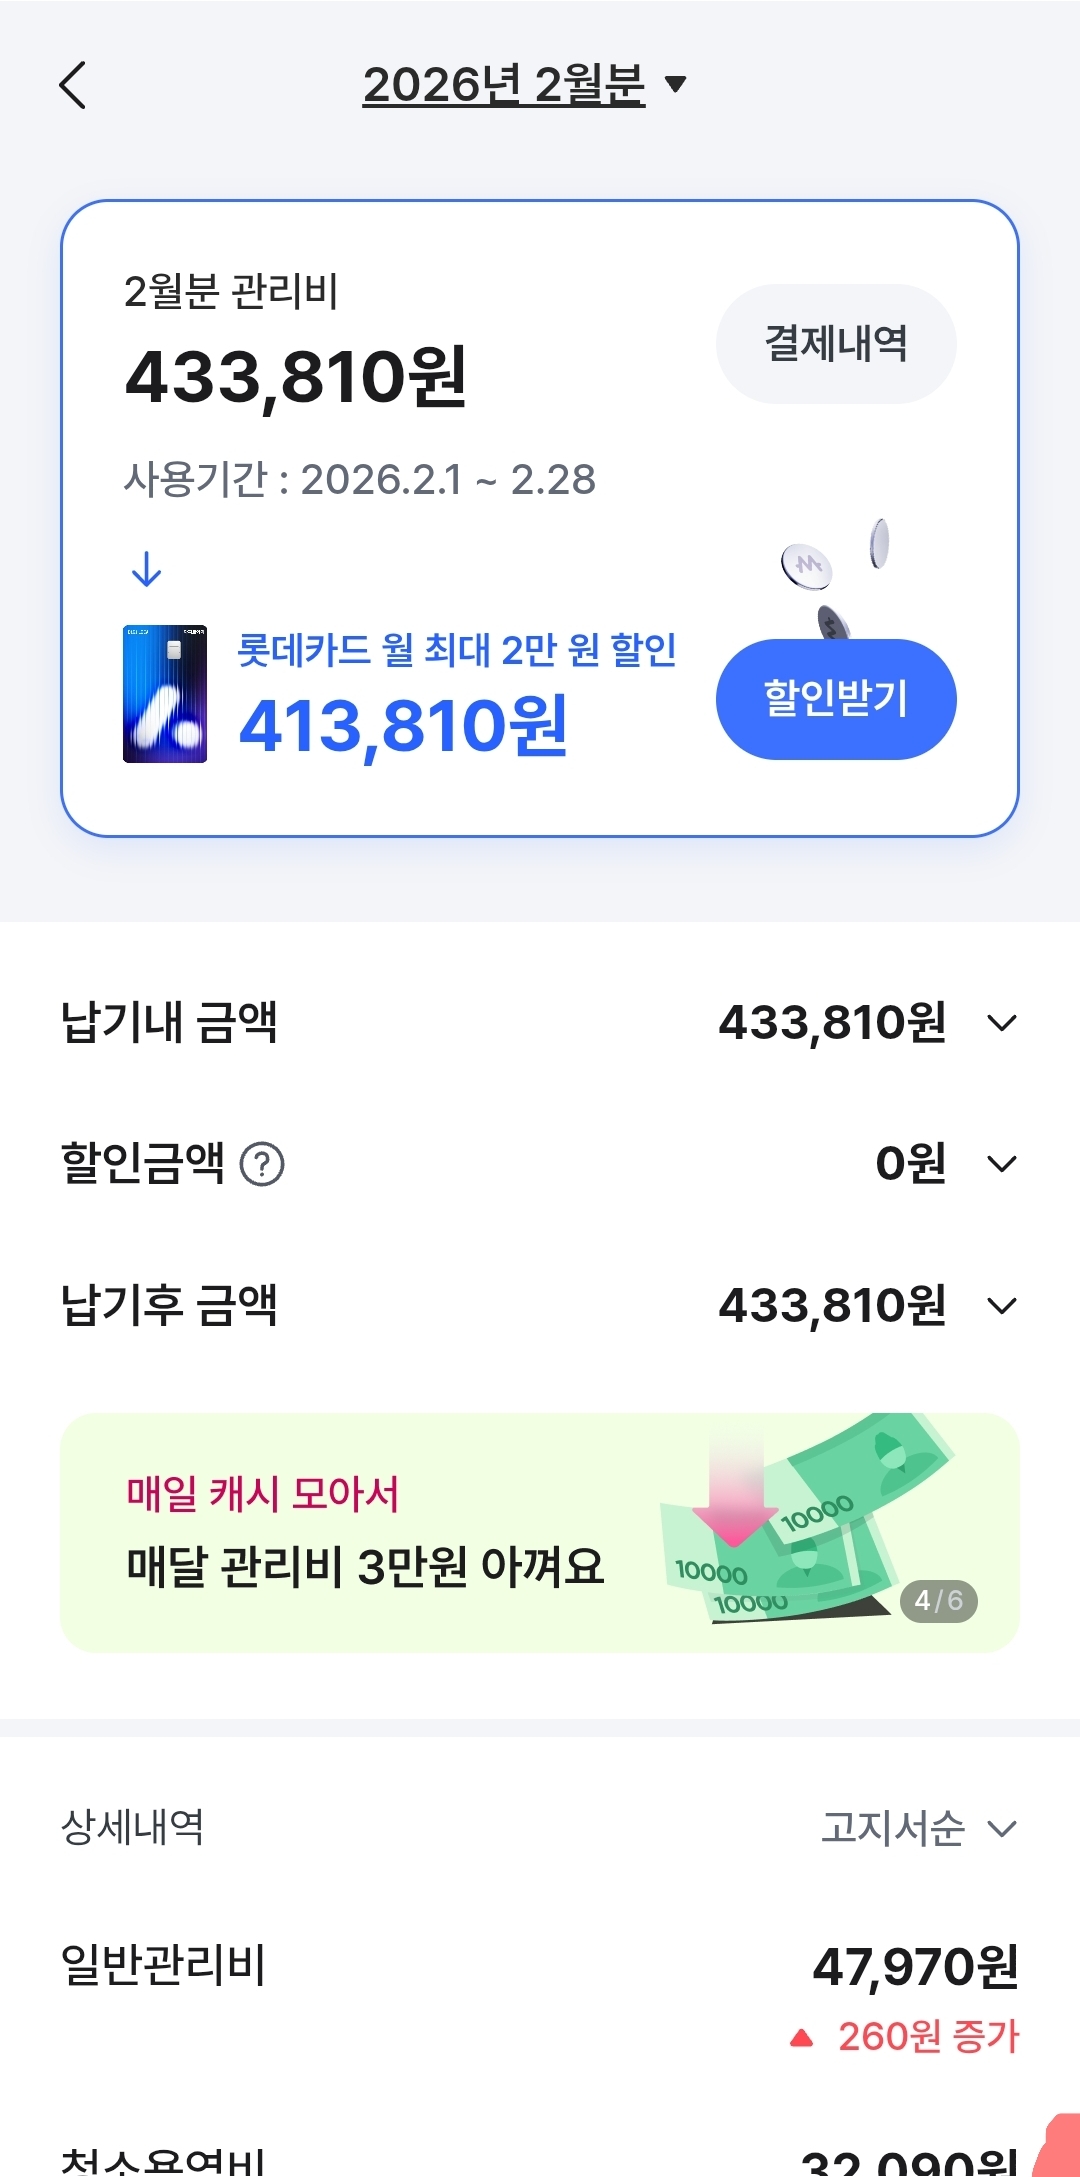Tap the 롯데카드 월 최대 2만 원 할인 link

[x=457, y=650]
